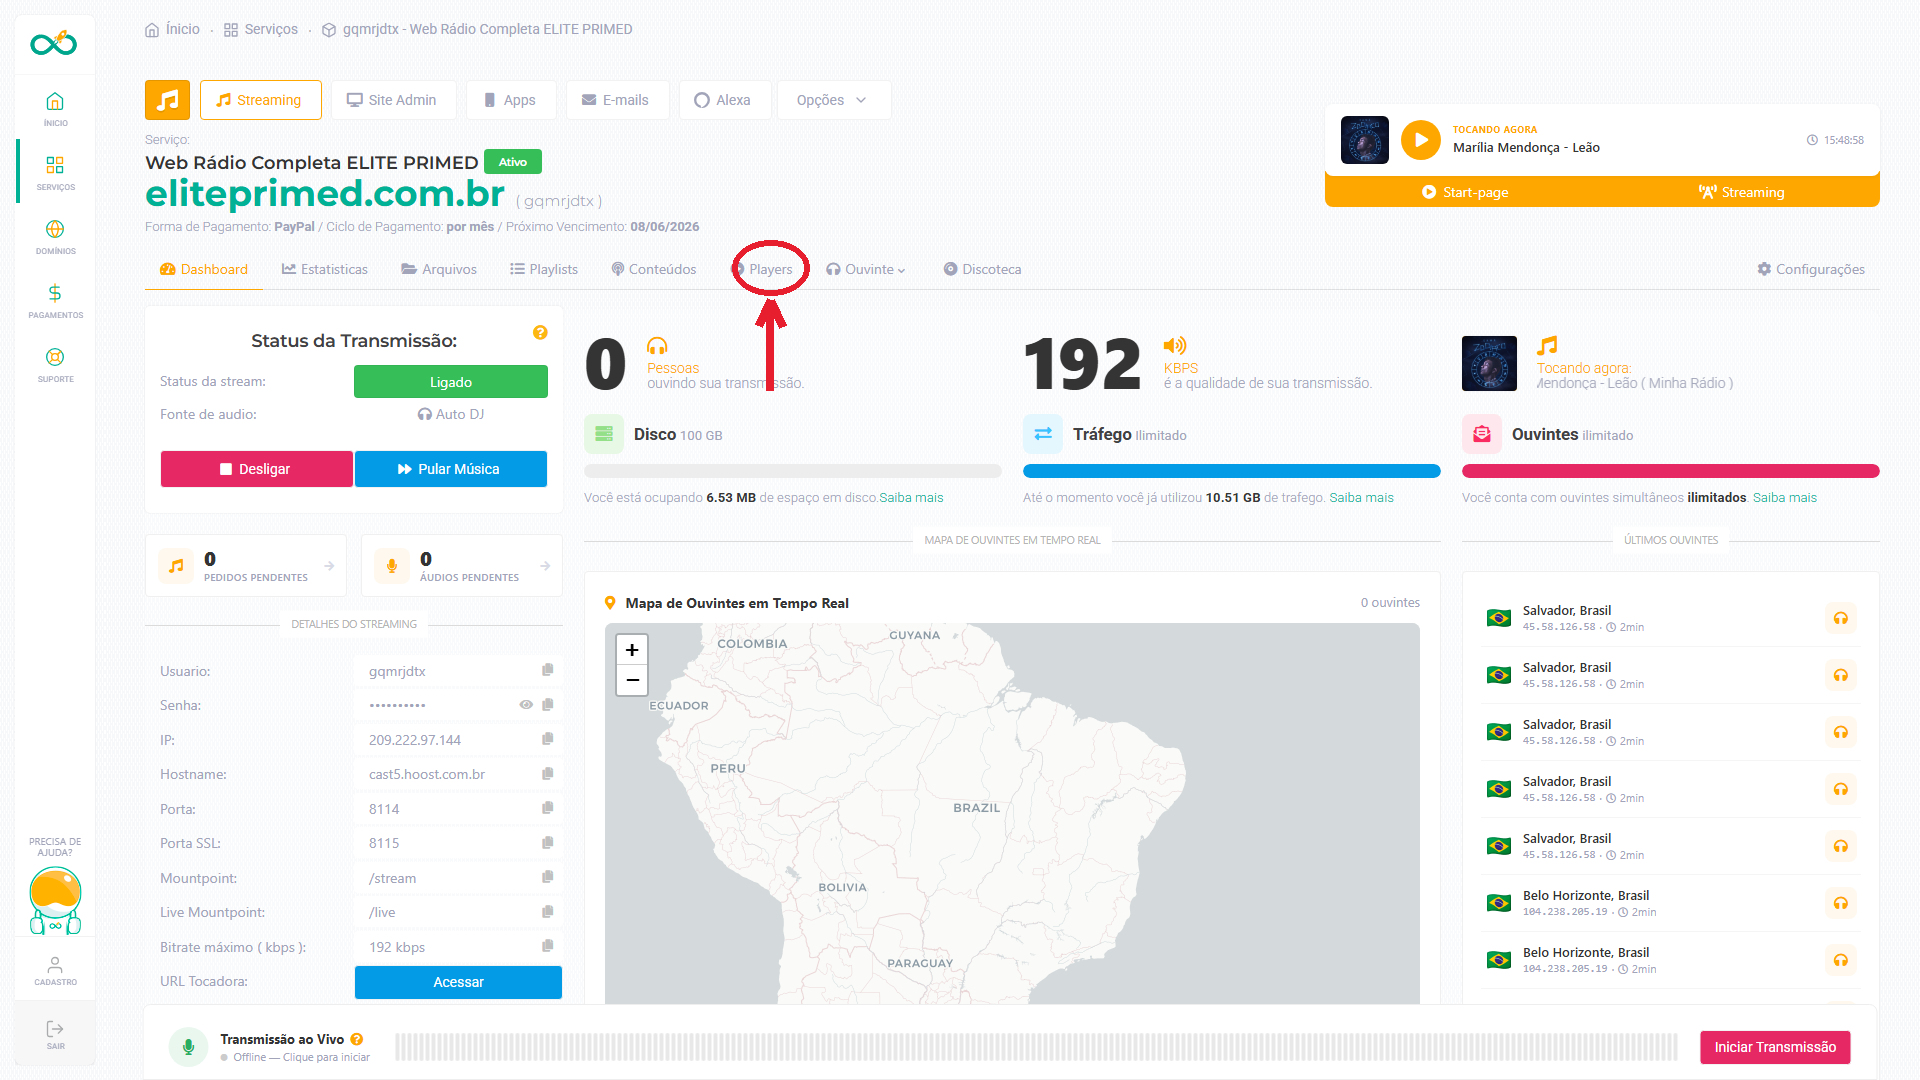The image size is (1920, 1080).
Task: Click Pular Música to skip the song
Action: [450, 469]
